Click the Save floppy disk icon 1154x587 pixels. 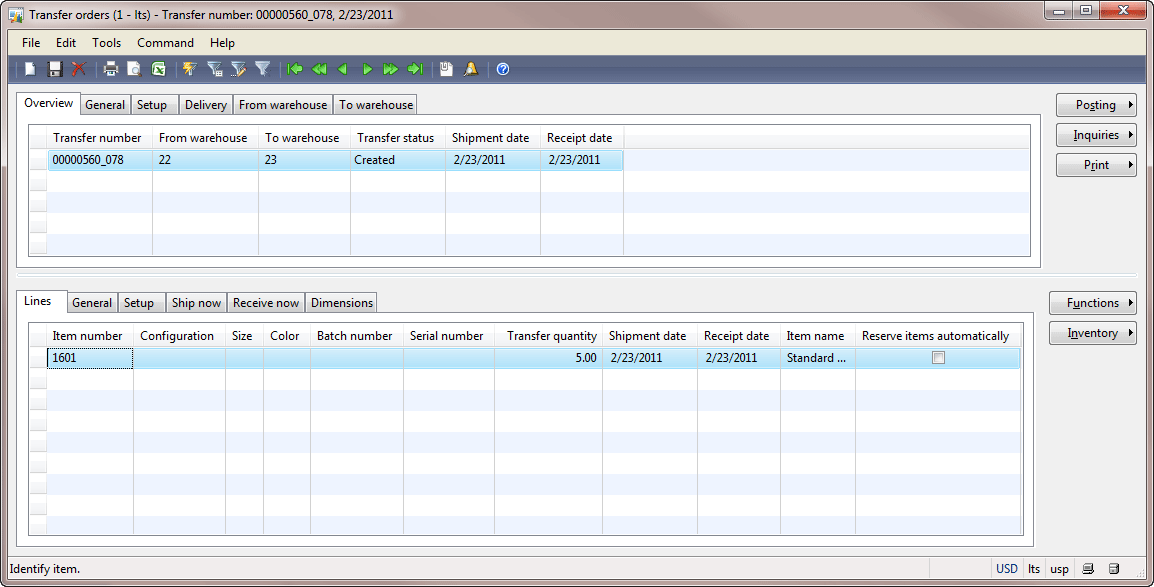[x=54, y=69]
